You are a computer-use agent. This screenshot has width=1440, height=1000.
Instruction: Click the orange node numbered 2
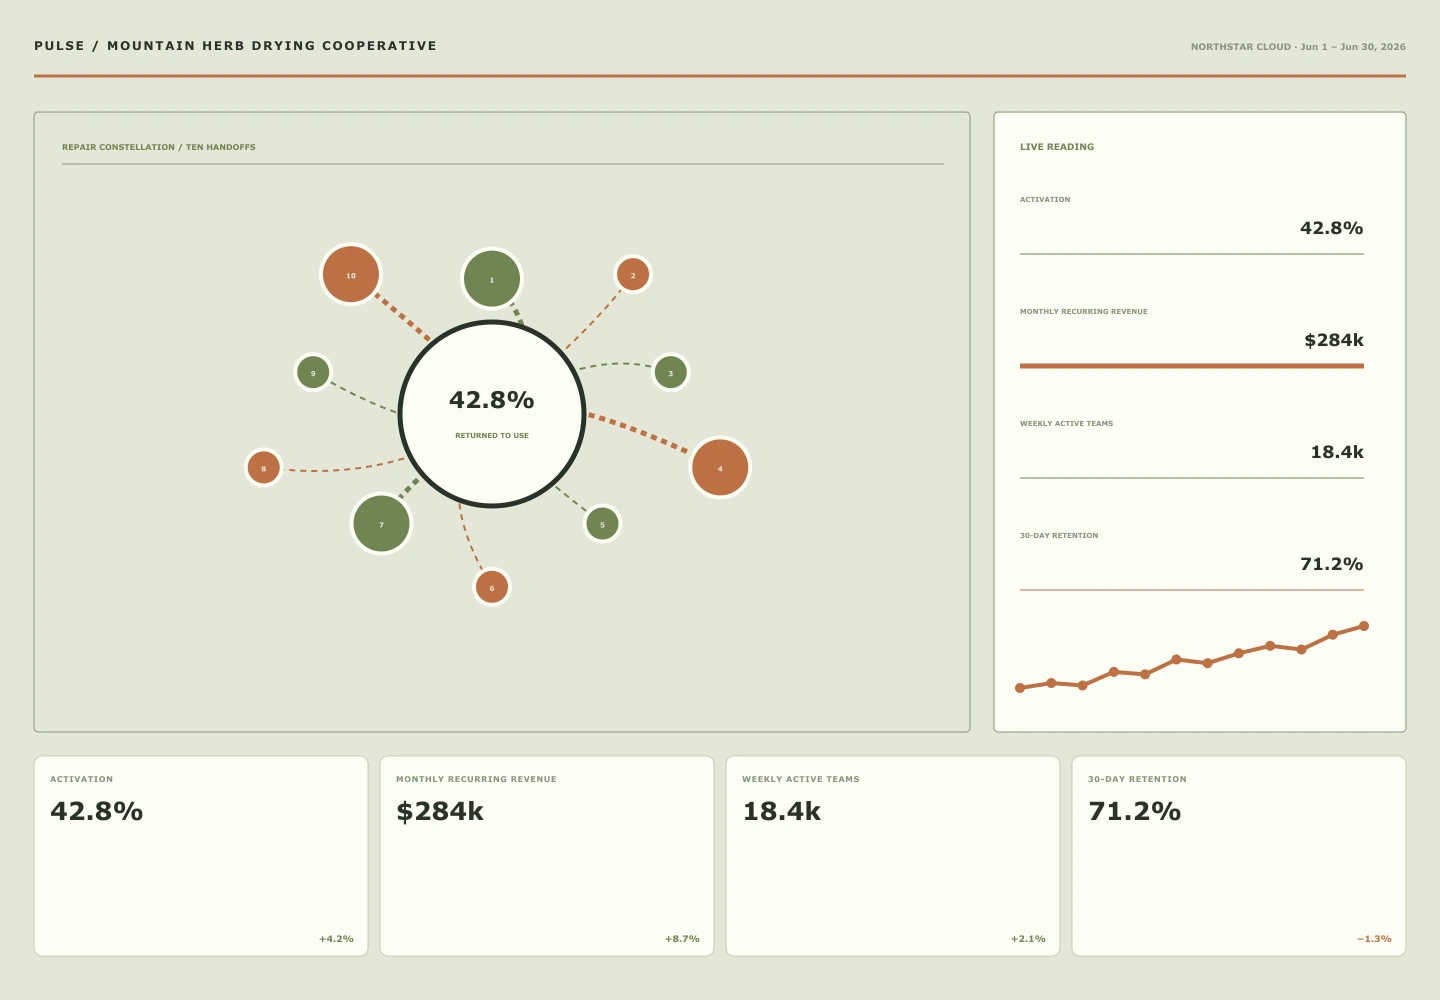click(633, 274)
